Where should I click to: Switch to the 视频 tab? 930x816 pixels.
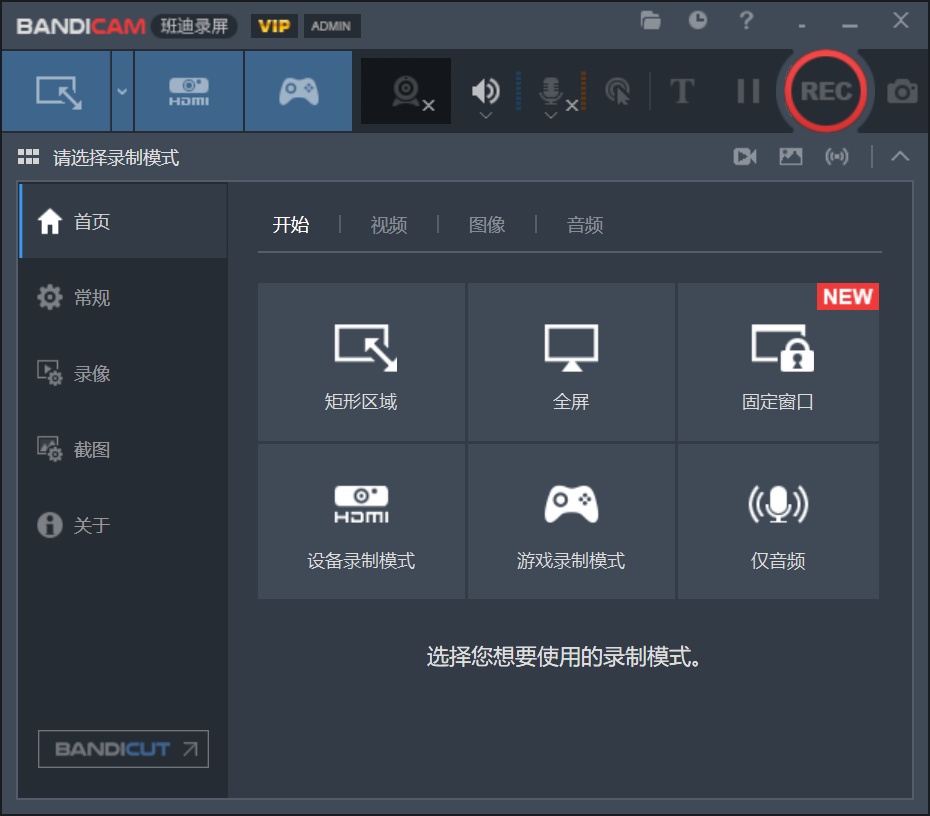point(388,225)
